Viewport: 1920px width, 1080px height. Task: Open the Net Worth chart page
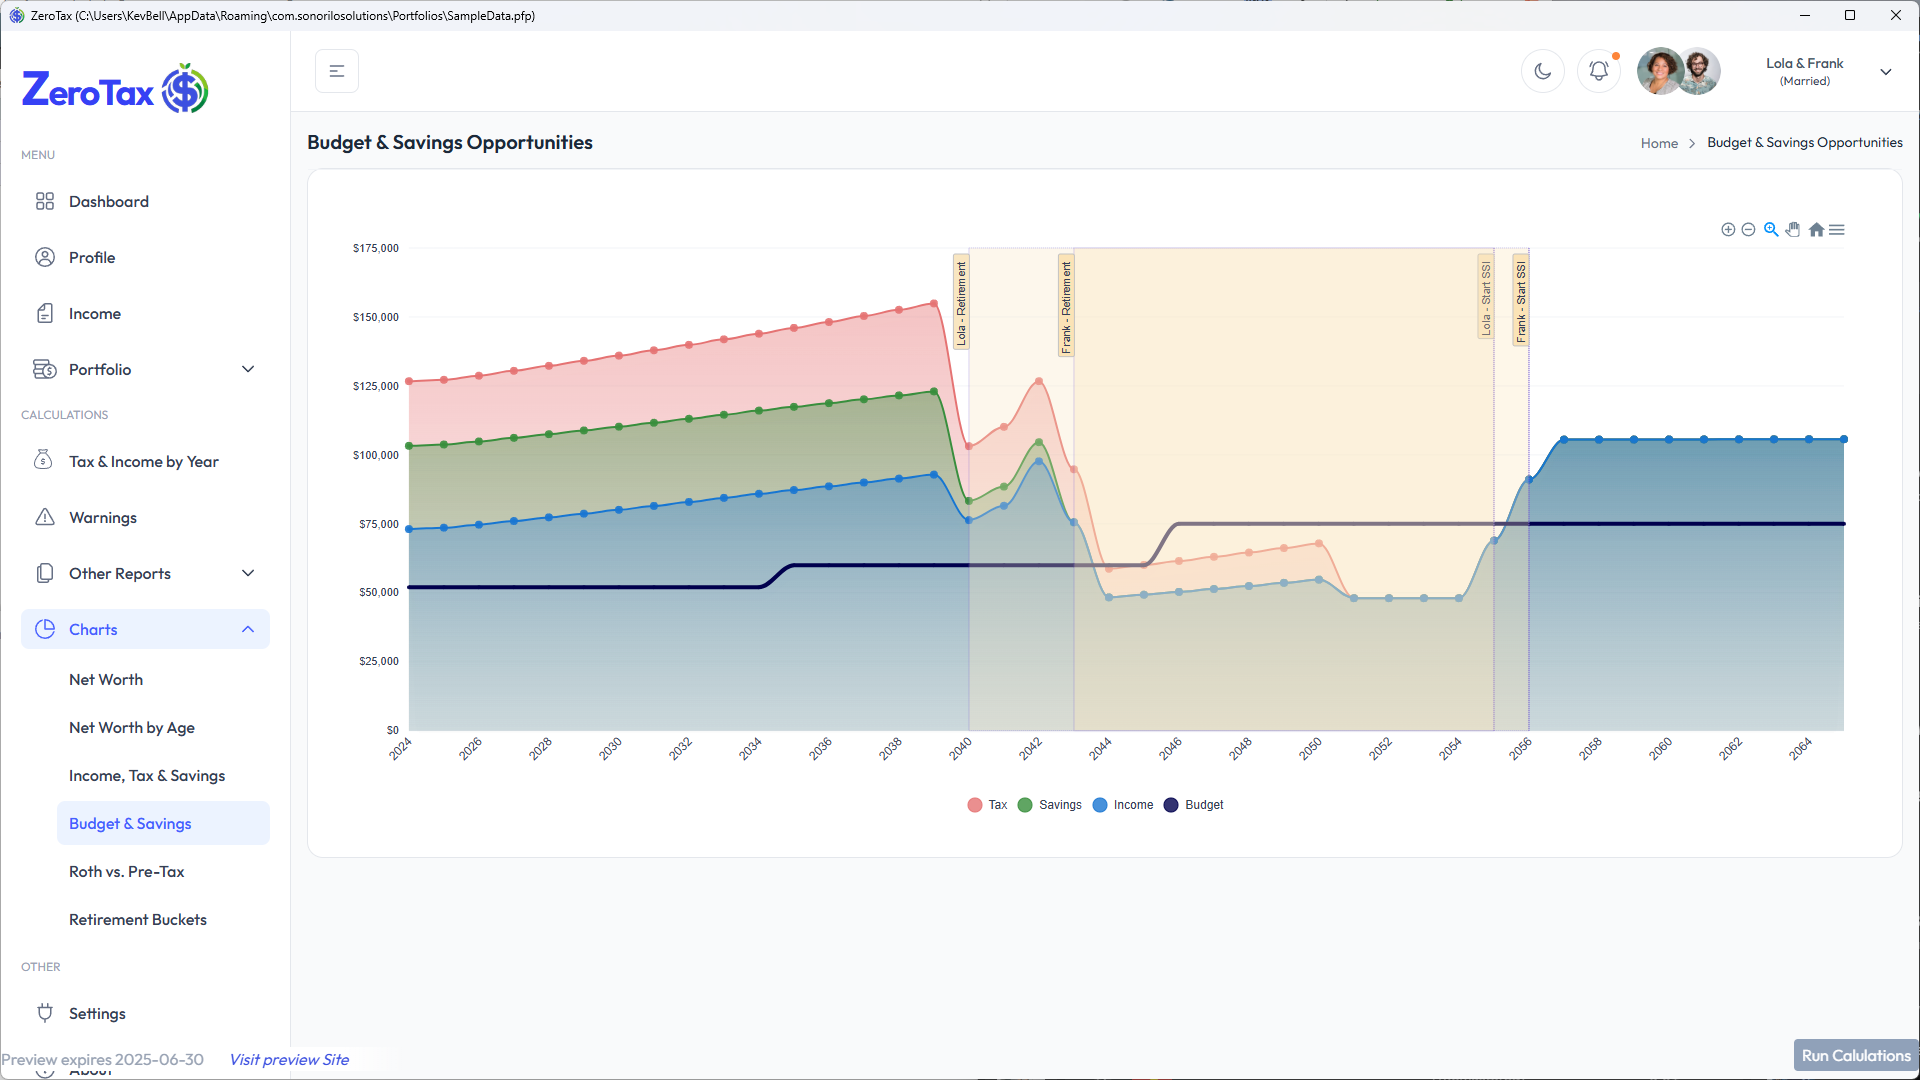[x=106, y=679]
